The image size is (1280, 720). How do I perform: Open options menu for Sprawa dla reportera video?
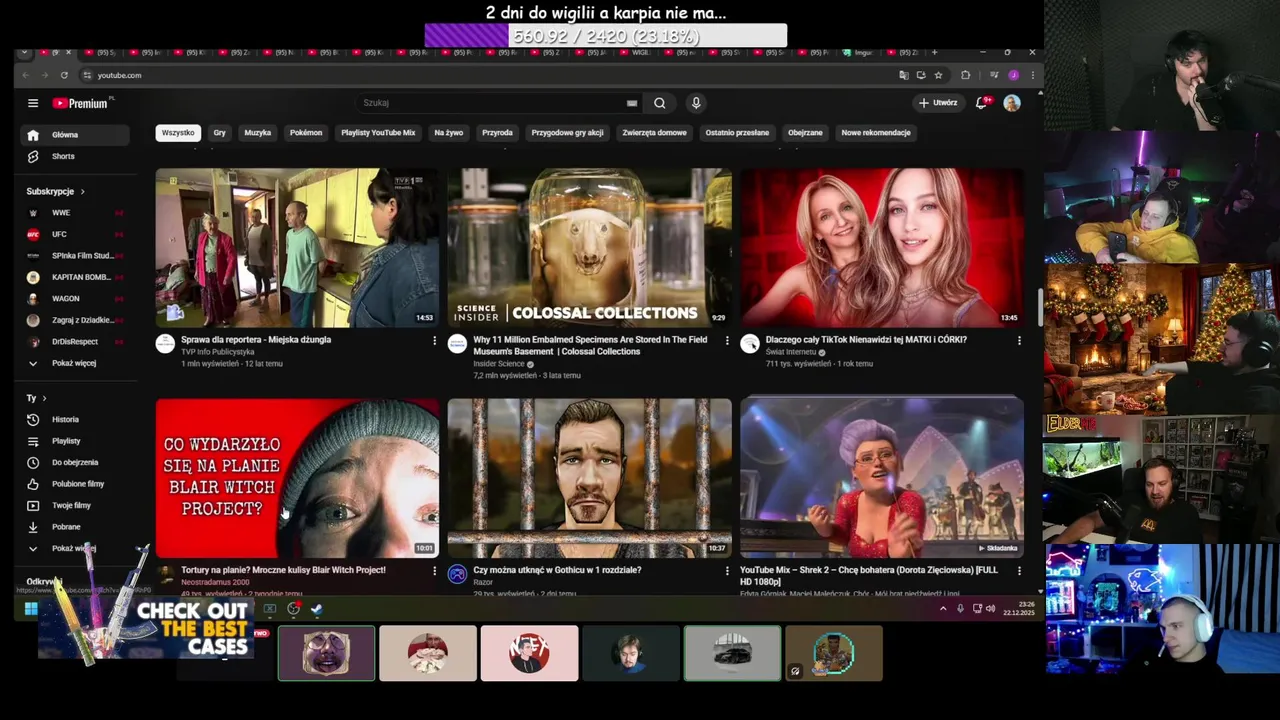tap(434, 341)
